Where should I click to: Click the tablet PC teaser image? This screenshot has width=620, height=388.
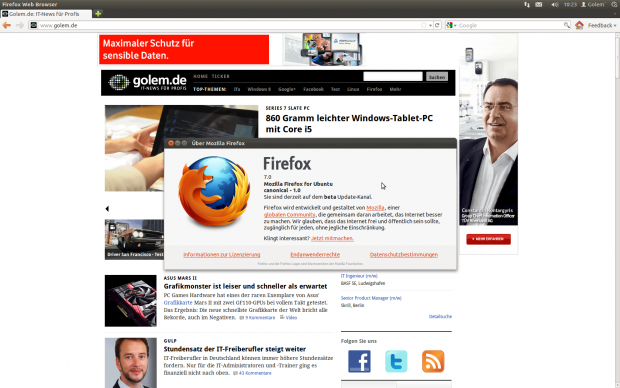coord(181,148)
